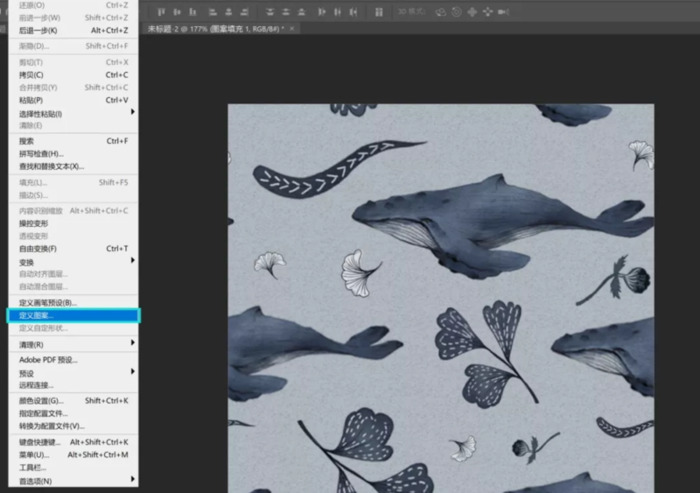Select the 3D orbit/rotate mode icon

coord(441,11)
